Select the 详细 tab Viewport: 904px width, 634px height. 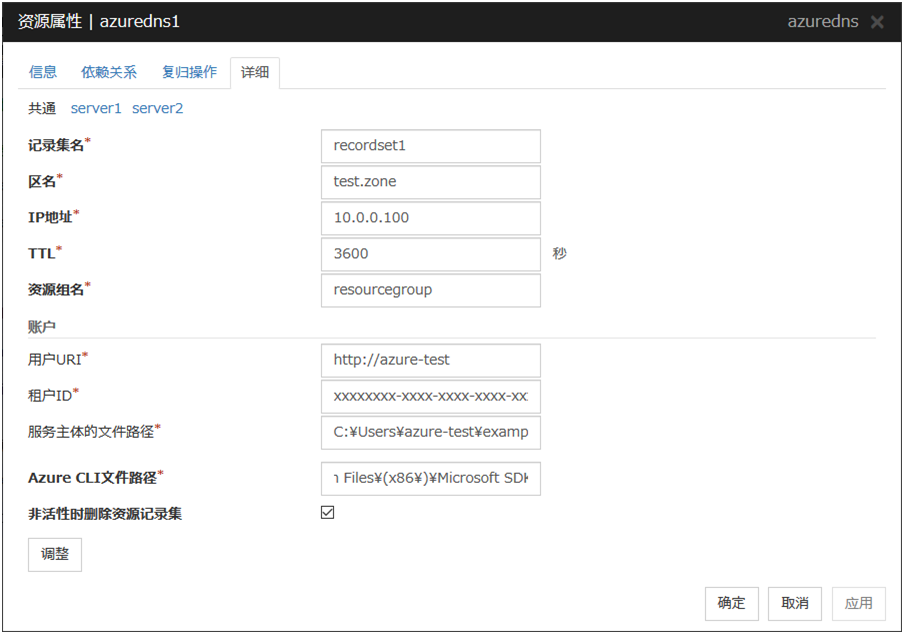255,72
